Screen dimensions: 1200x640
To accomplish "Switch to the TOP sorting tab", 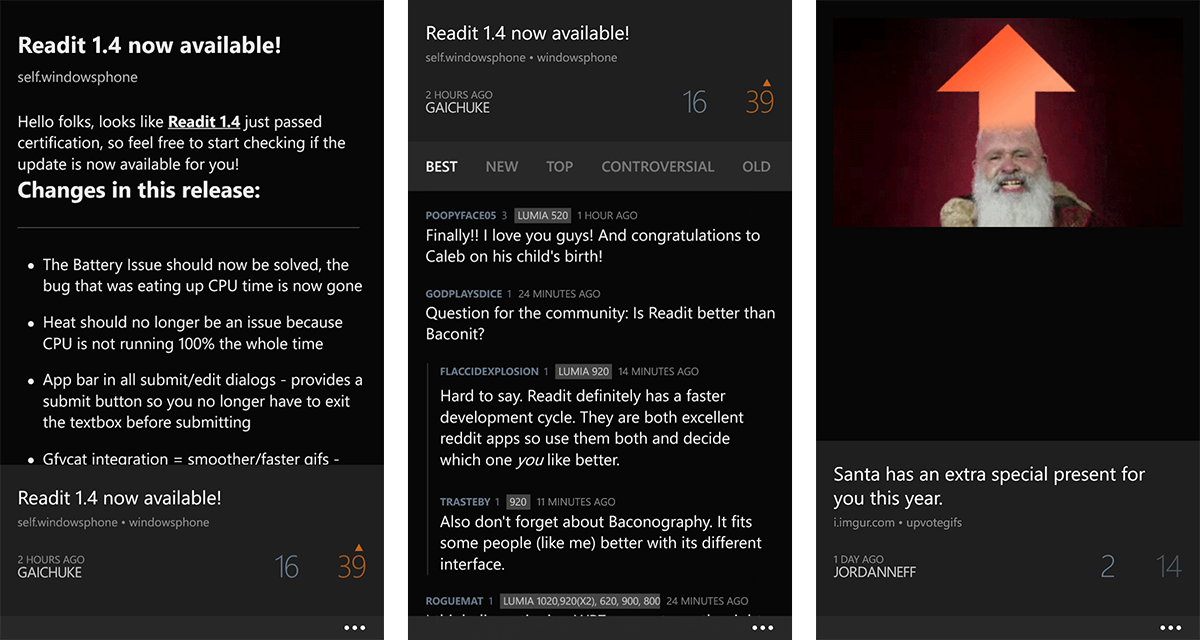I will click(560, 167).
